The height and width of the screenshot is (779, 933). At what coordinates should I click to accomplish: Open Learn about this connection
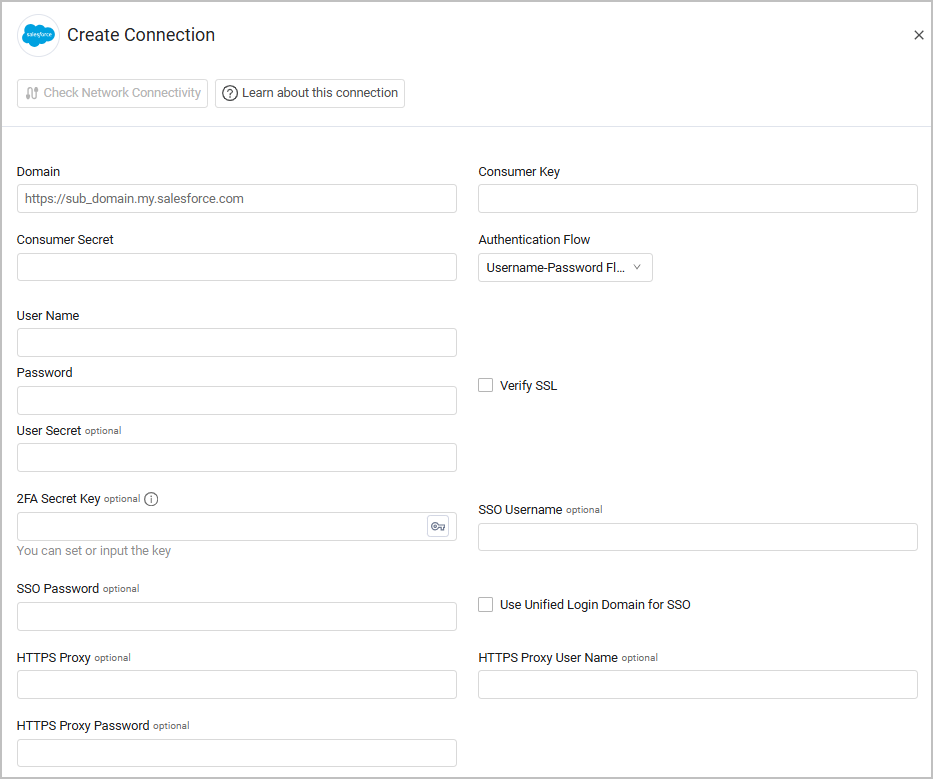pos(310,93)
